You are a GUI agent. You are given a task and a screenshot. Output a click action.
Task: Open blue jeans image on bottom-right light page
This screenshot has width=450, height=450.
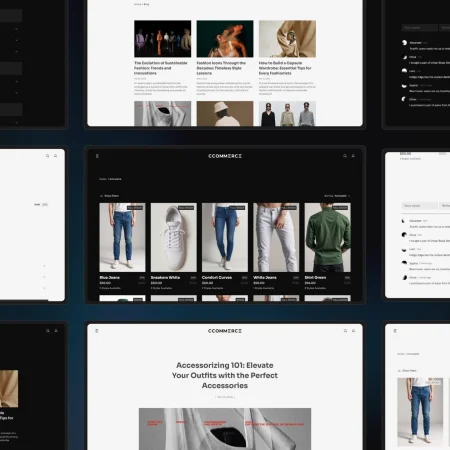pos(420,412)
